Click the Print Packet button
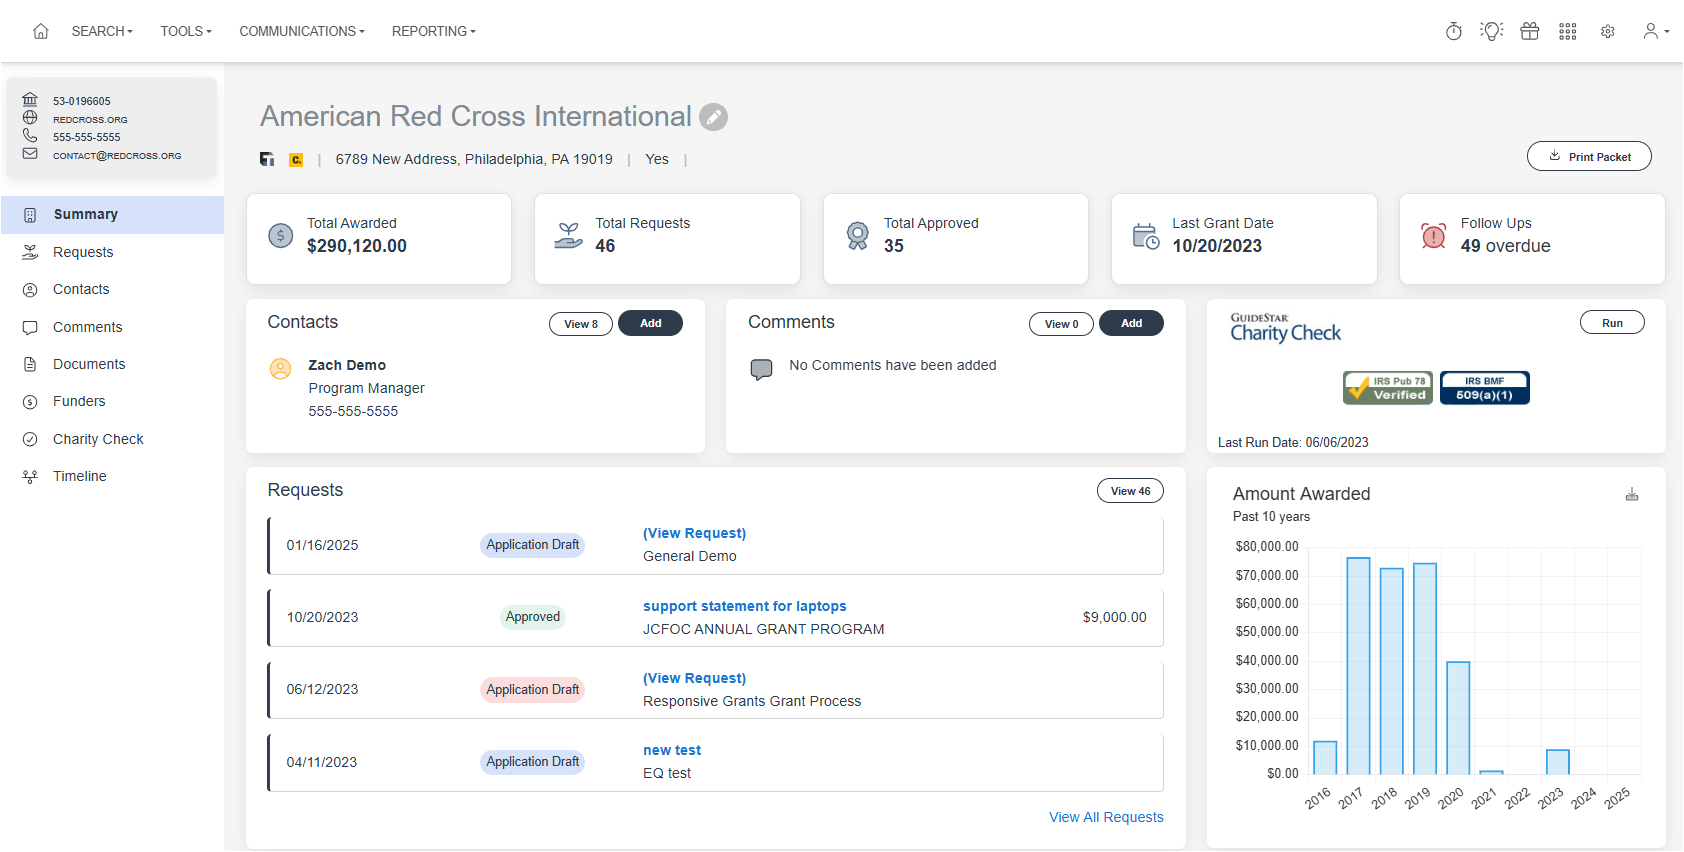The width and height of the screenshot is (1684, 852). (1589, 156)
